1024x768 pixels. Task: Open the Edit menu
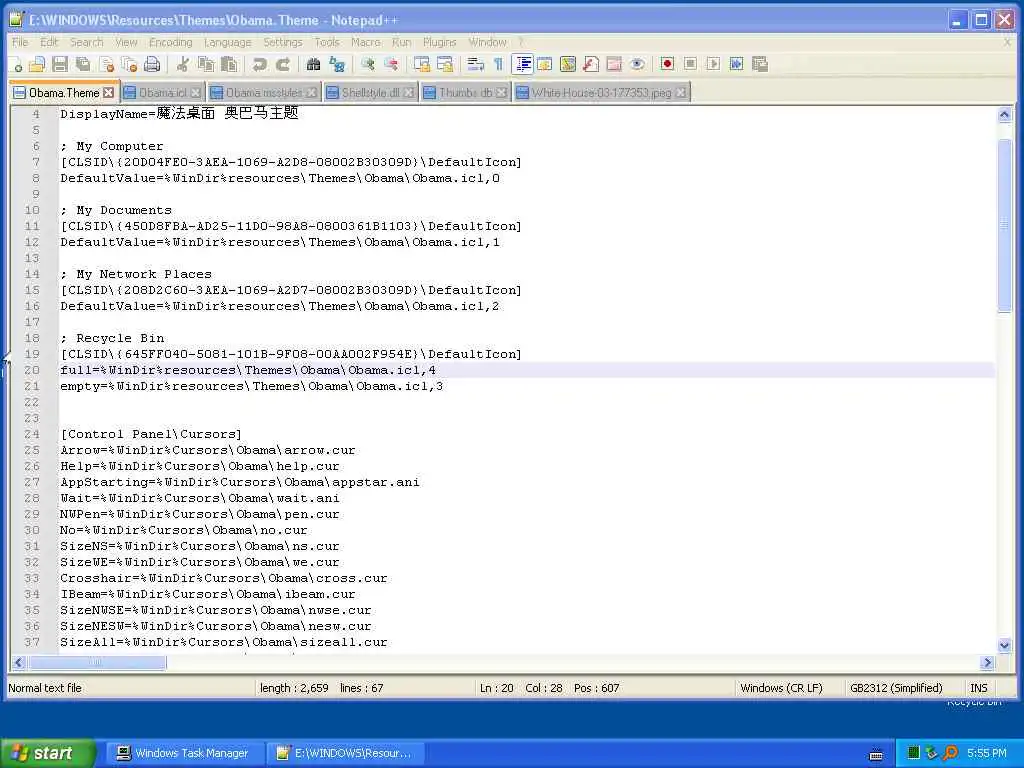49,42
